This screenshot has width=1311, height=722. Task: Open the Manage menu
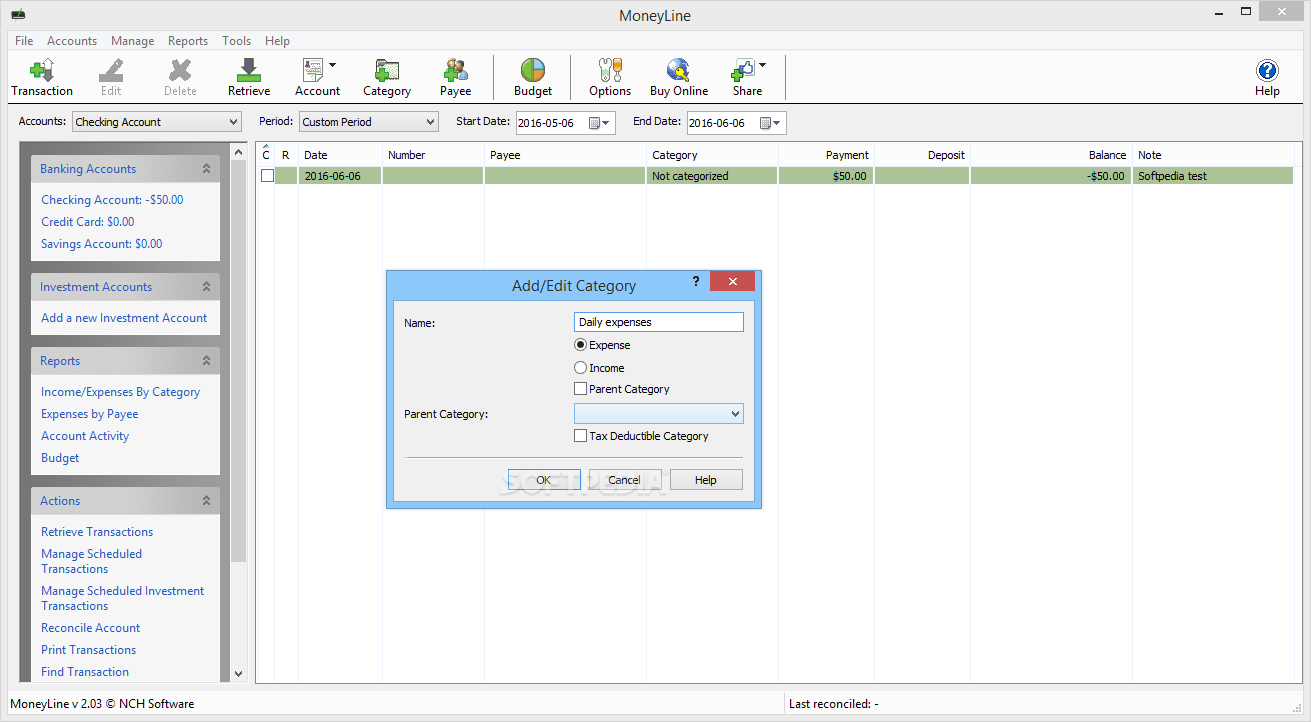[x=133, y=41]
